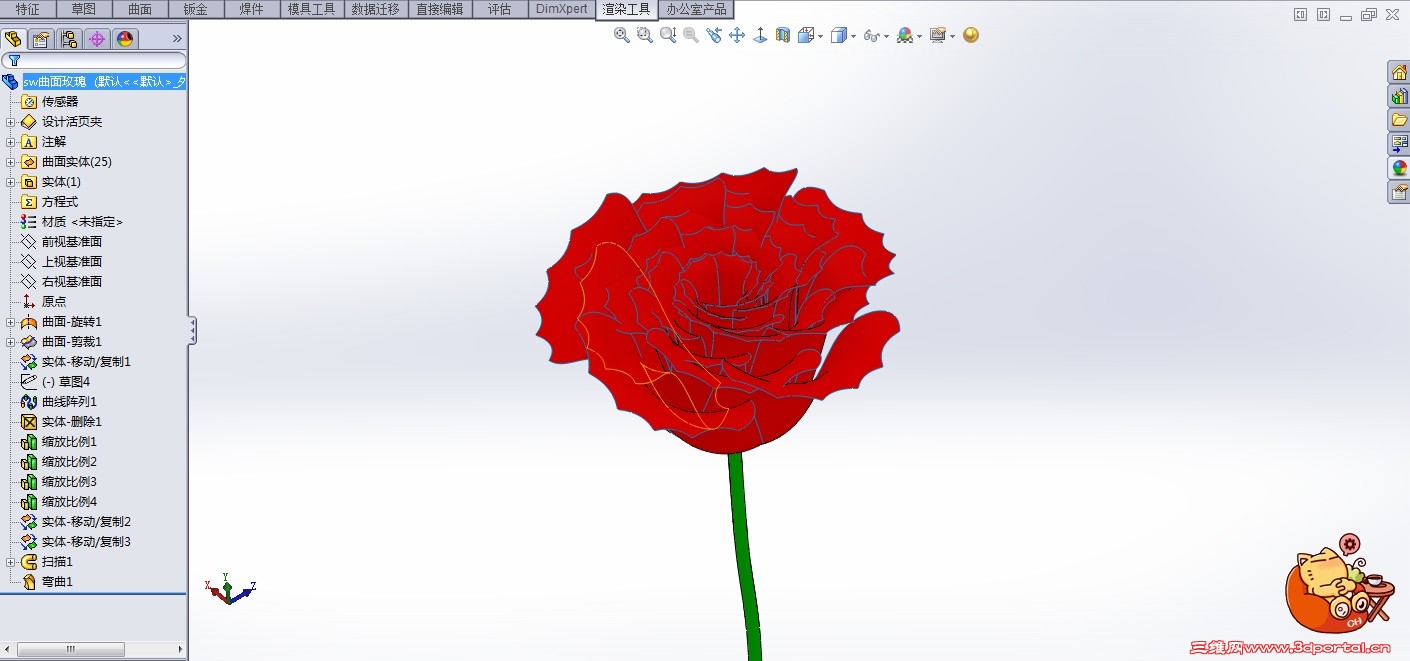
Task: Expand the 曲面实体(25) folder
Action: (x=10, y=162)
